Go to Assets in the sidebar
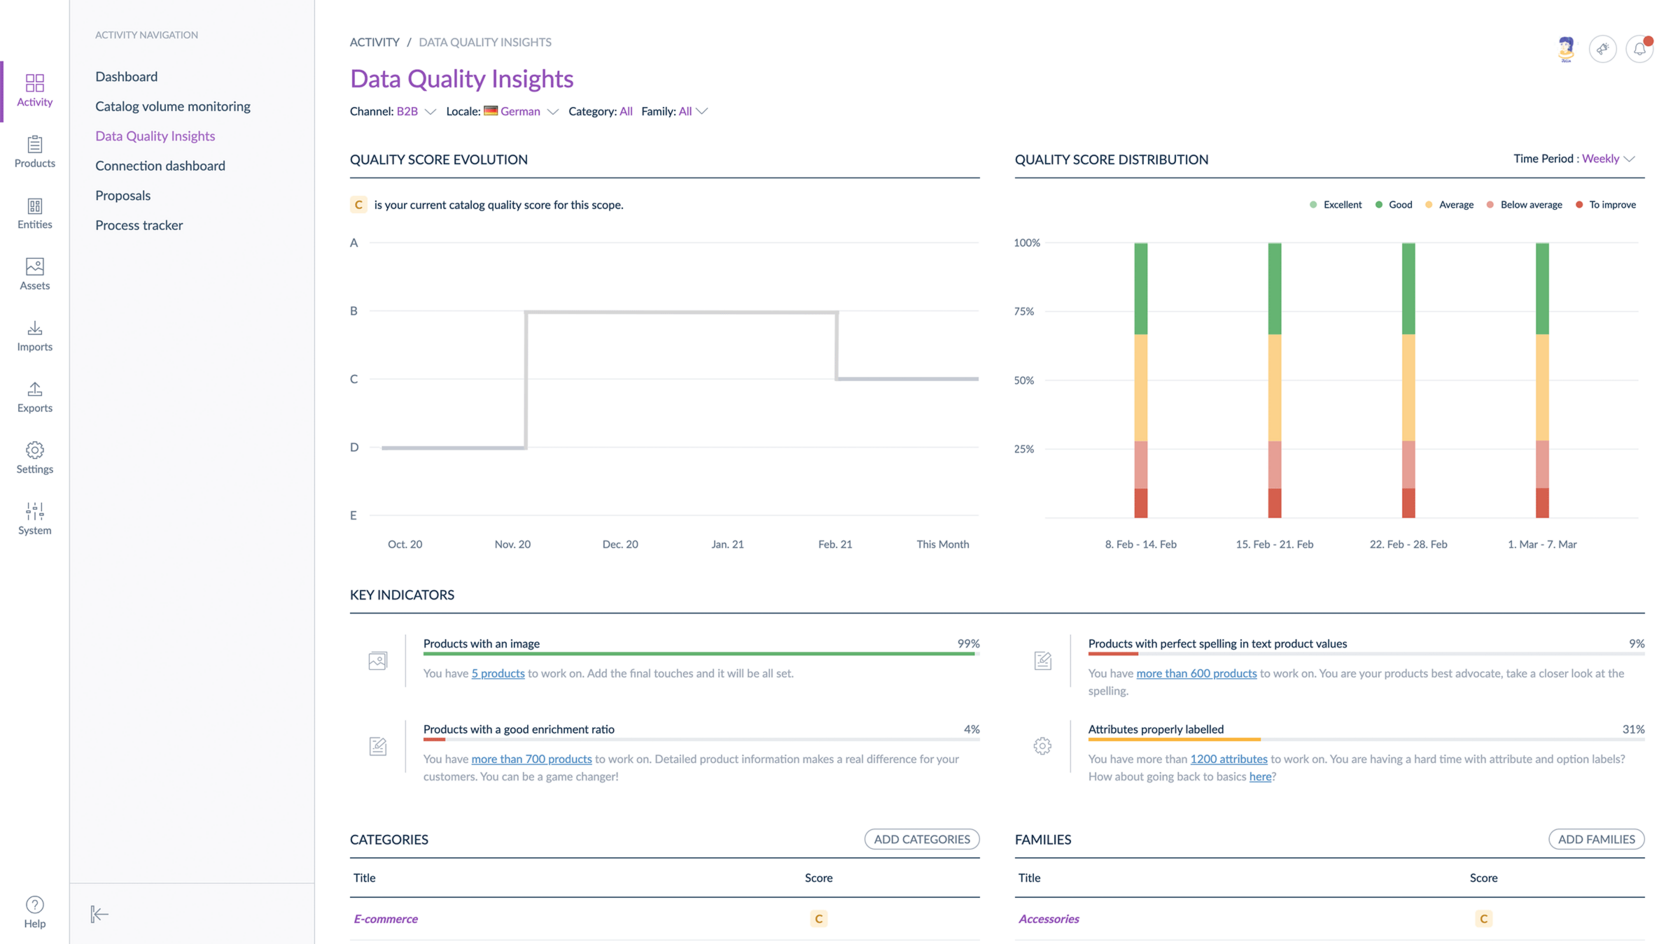Image resolution: width=1680 pixels, height=944 pixels. 35,273
